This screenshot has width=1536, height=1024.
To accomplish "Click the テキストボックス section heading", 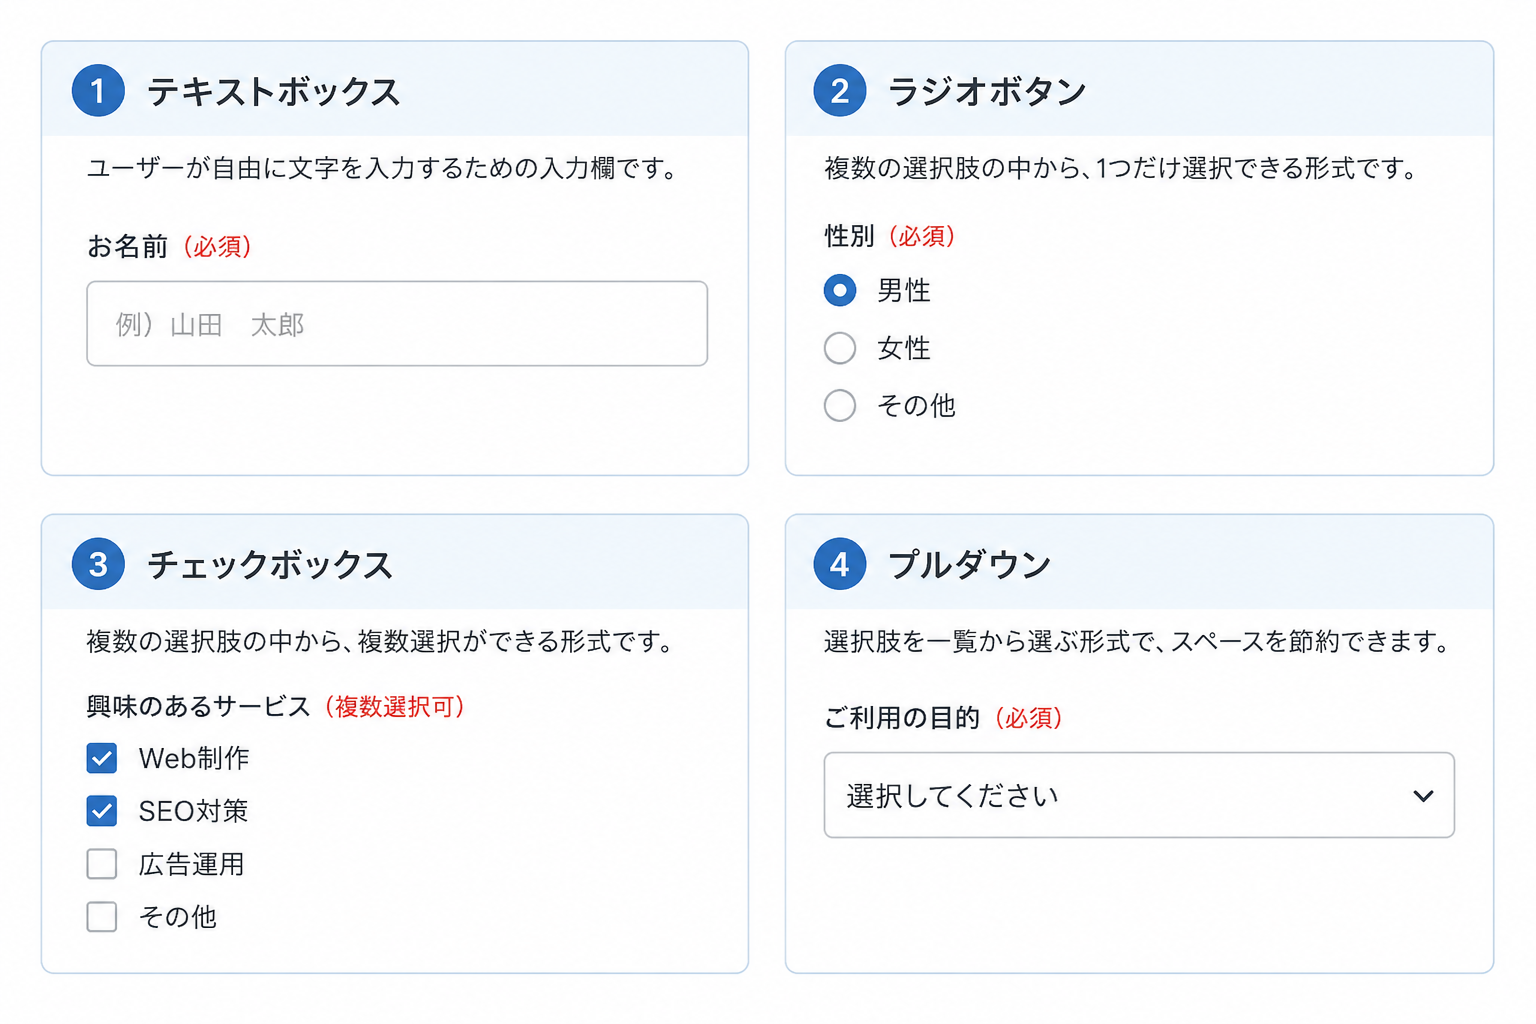I will [274, 92].
